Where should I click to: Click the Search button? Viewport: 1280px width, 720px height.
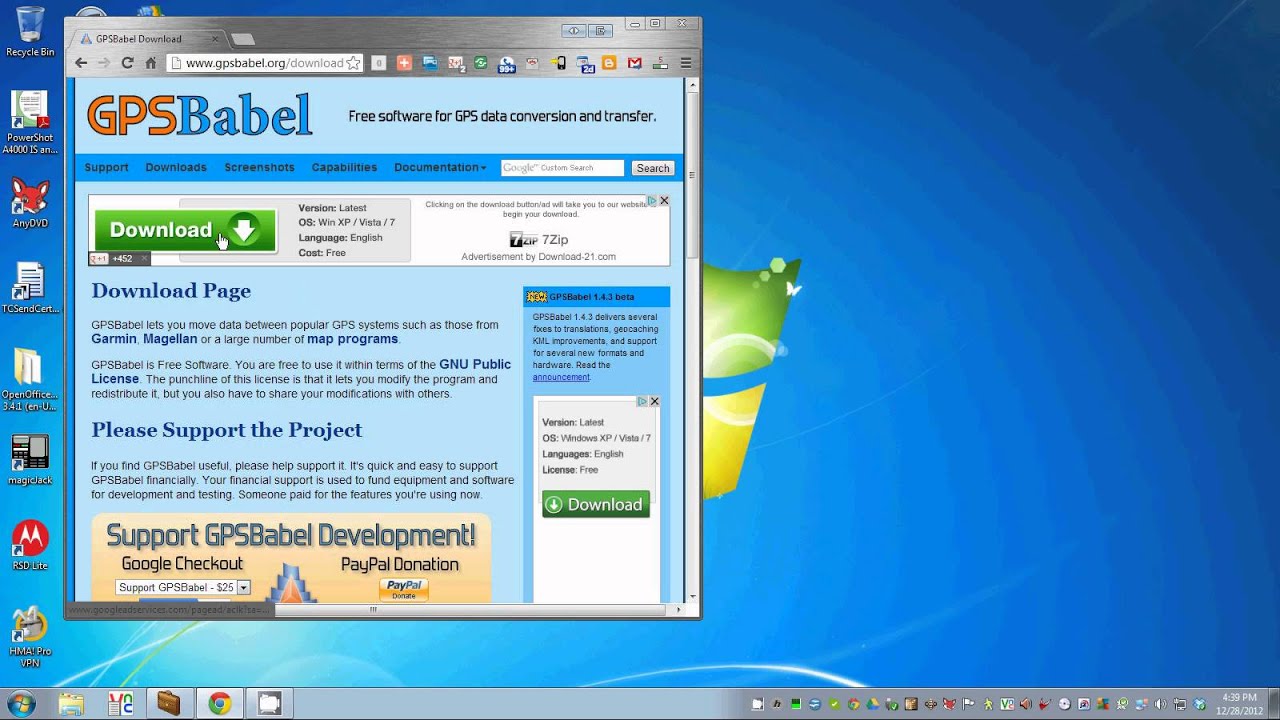[653, 168]
